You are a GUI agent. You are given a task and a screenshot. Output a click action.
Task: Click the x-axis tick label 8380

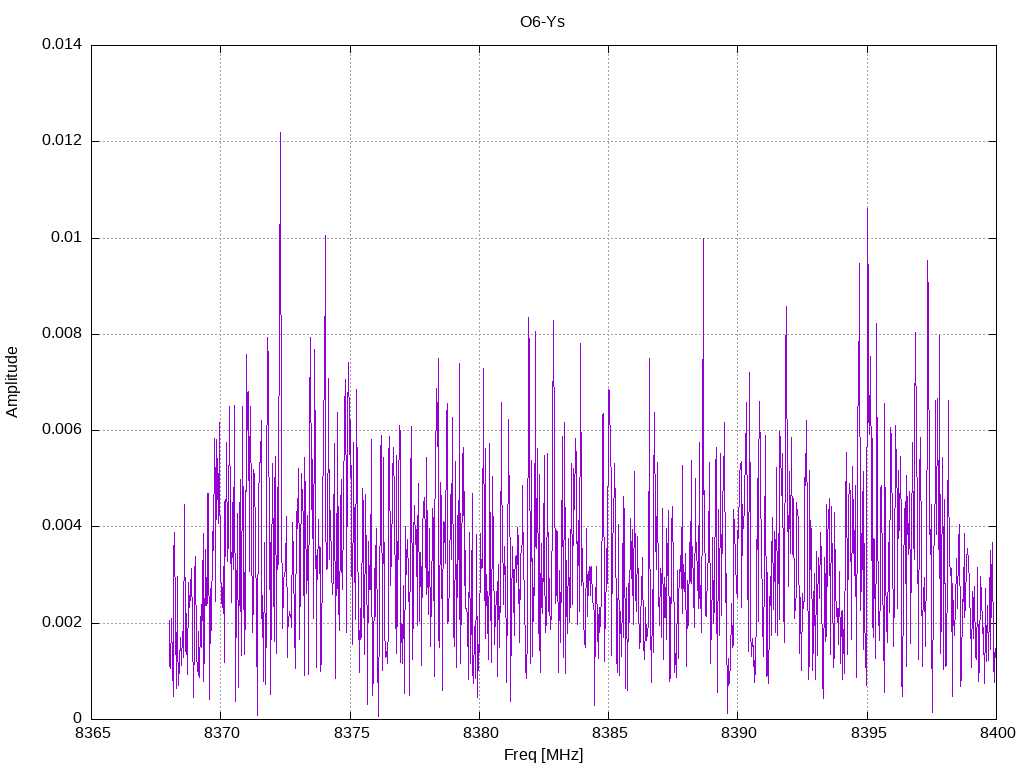pos(481,733)
